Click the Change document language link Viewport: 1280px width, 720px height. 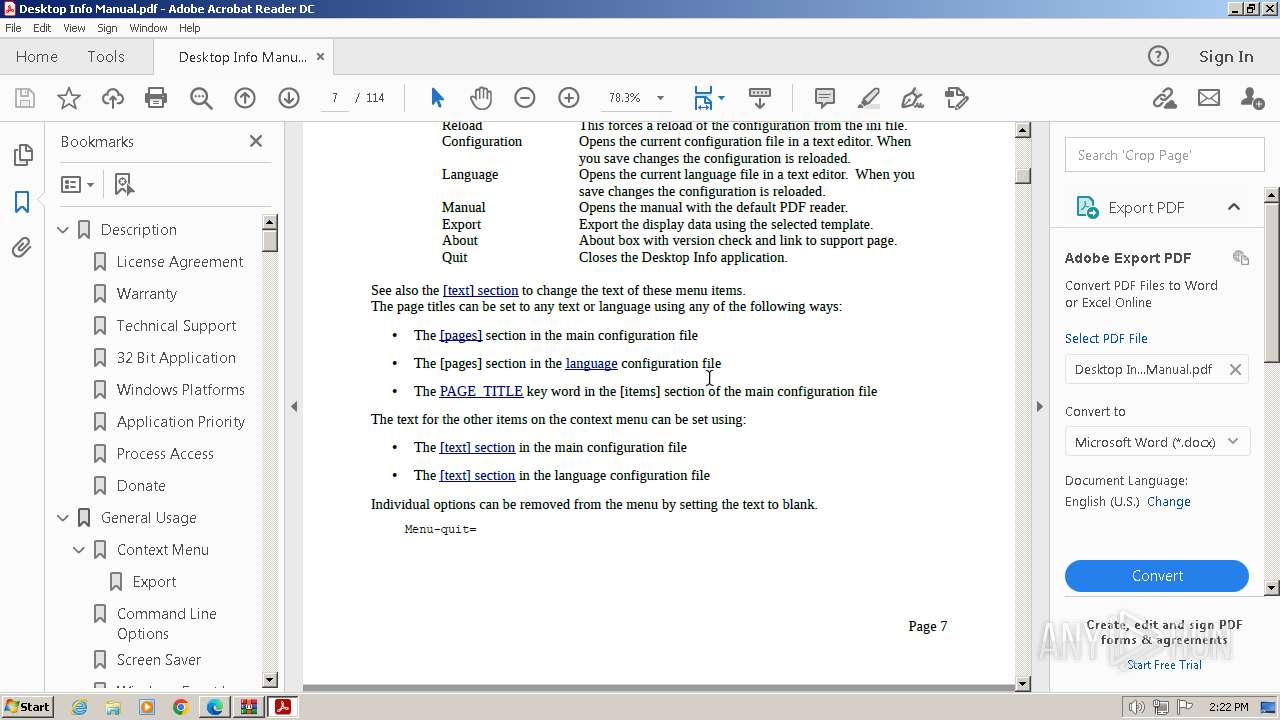[1169, 501]
